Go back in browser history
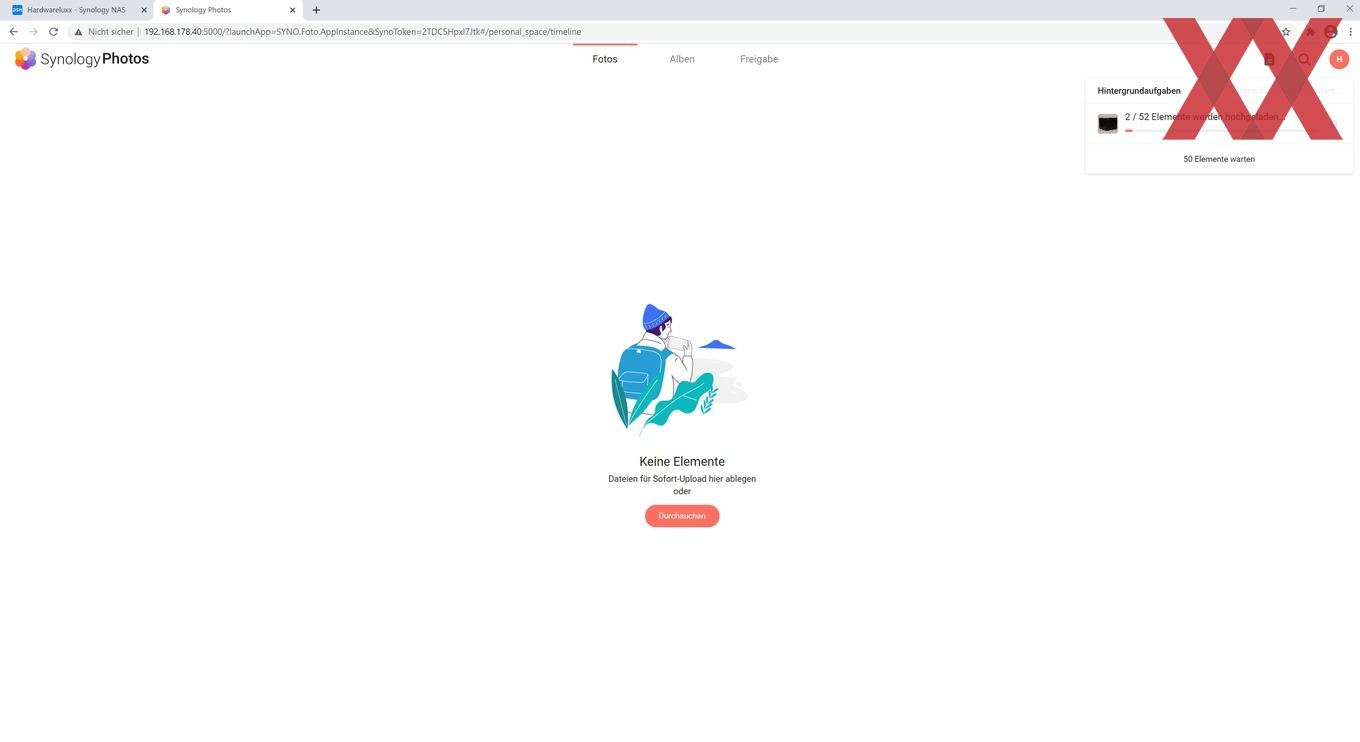Viewport: 1360px width, 742px height. [x=13, y=32]
